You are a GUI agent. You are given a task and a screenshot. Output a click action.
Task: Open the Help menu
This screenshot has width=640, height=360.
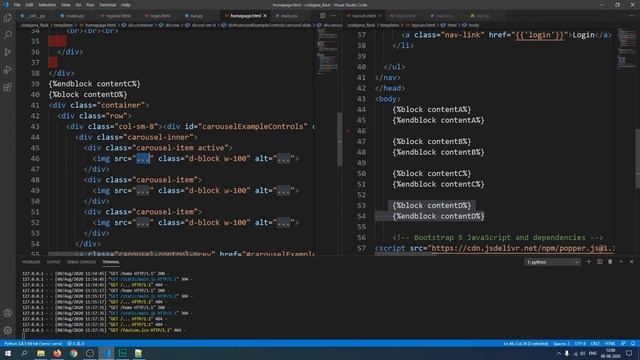point(125,5)
